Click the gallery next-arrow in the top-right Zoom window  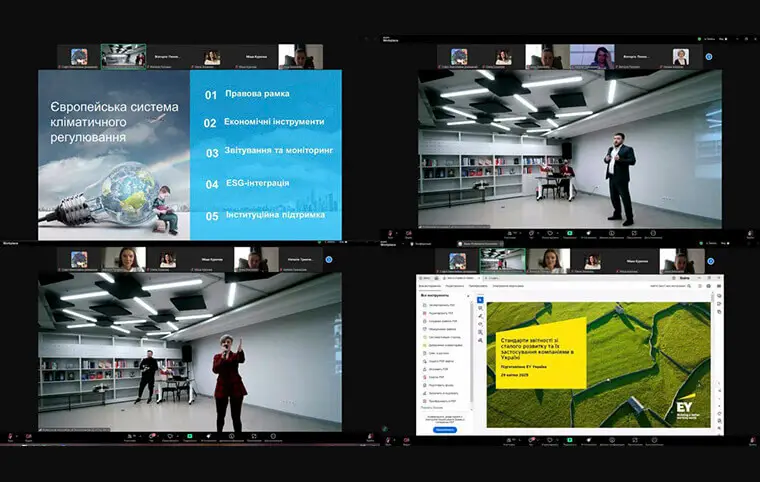pyautogui.click(x=708, y=57)
